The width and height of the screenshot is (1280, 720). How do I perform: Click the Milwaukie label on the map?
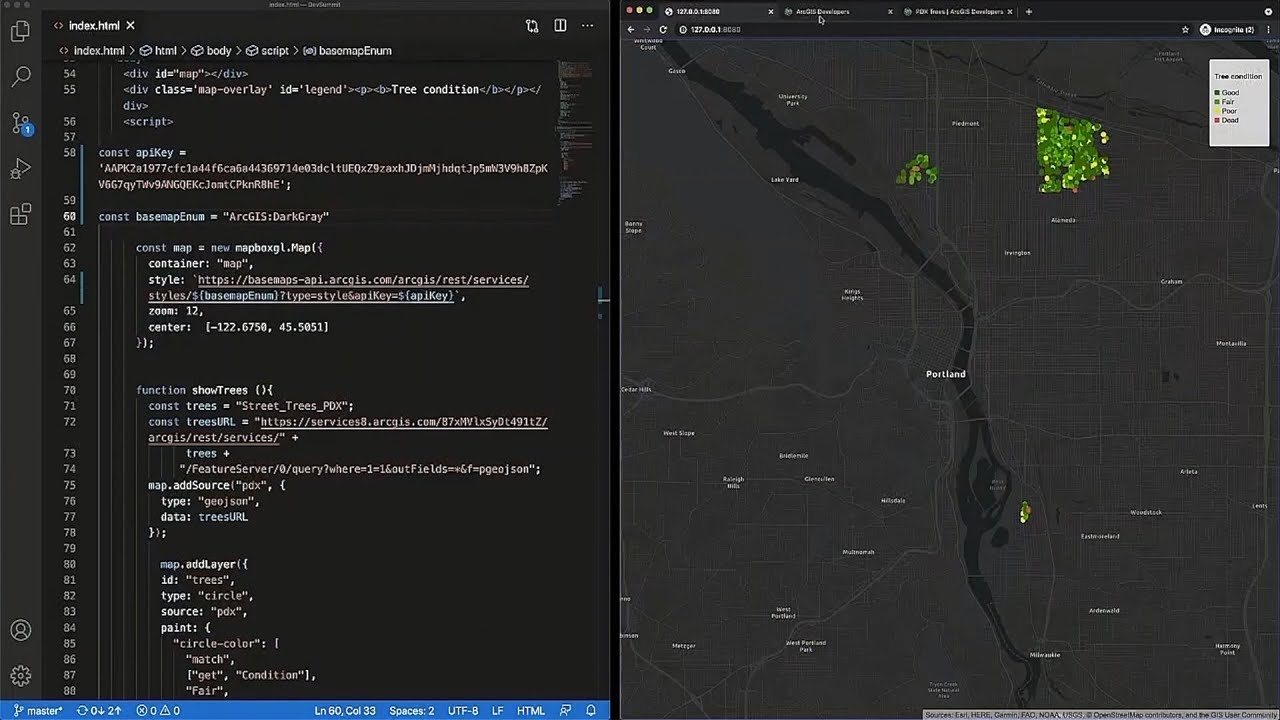1045,655
